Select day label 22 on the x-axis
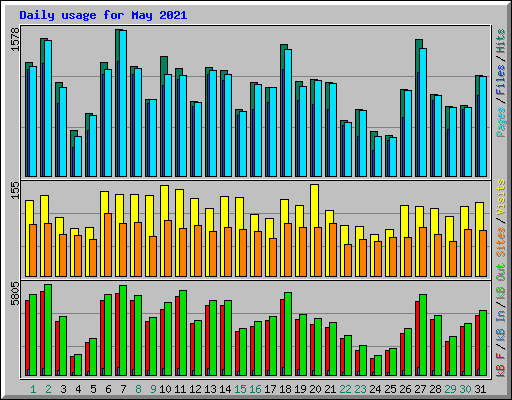The image size is (512, 400). (345, 389)
